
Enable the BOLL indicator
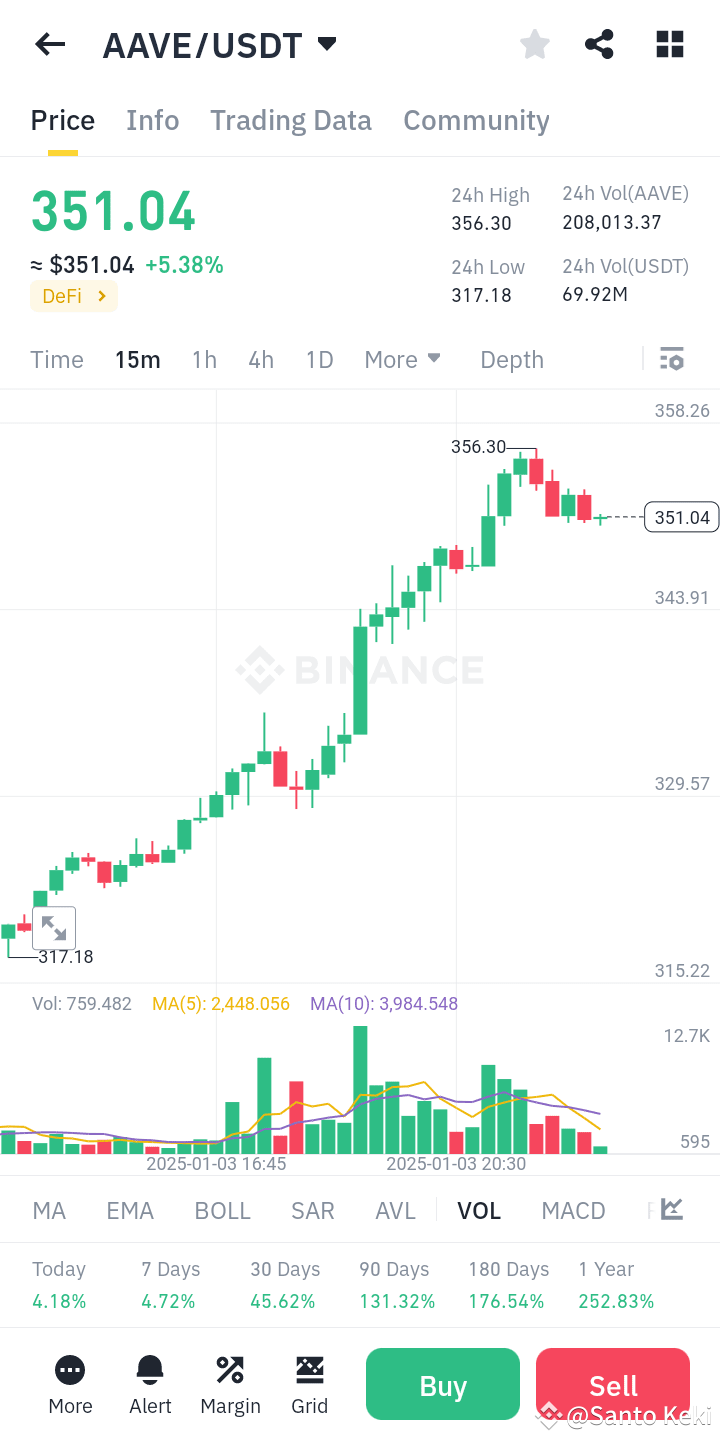222,1210
